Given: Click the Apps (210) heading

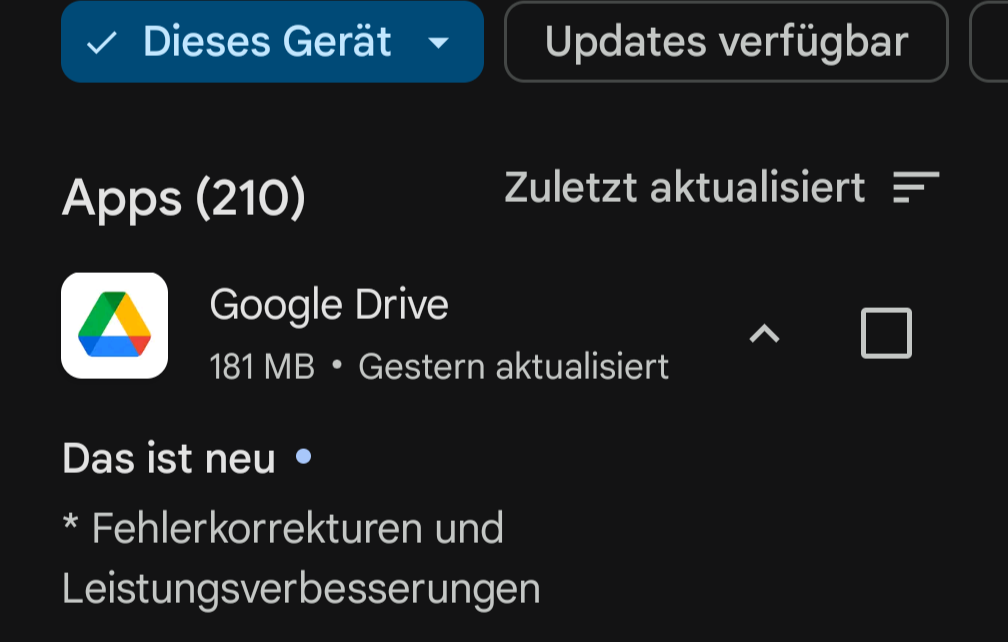Looking at the screenshot, I should point(183,198).
